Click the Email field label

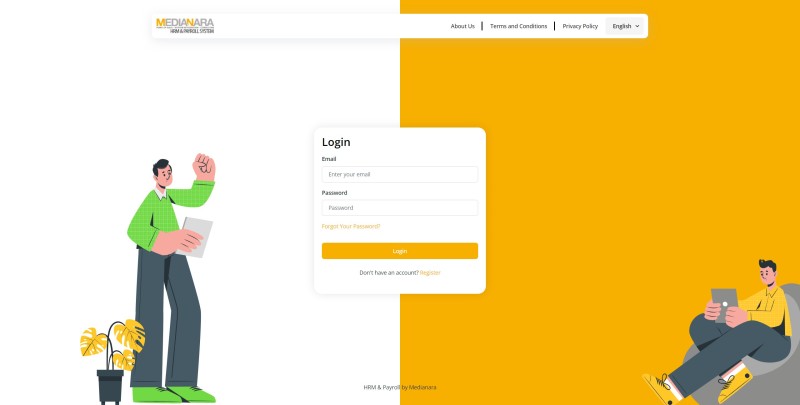click(329, 159)
